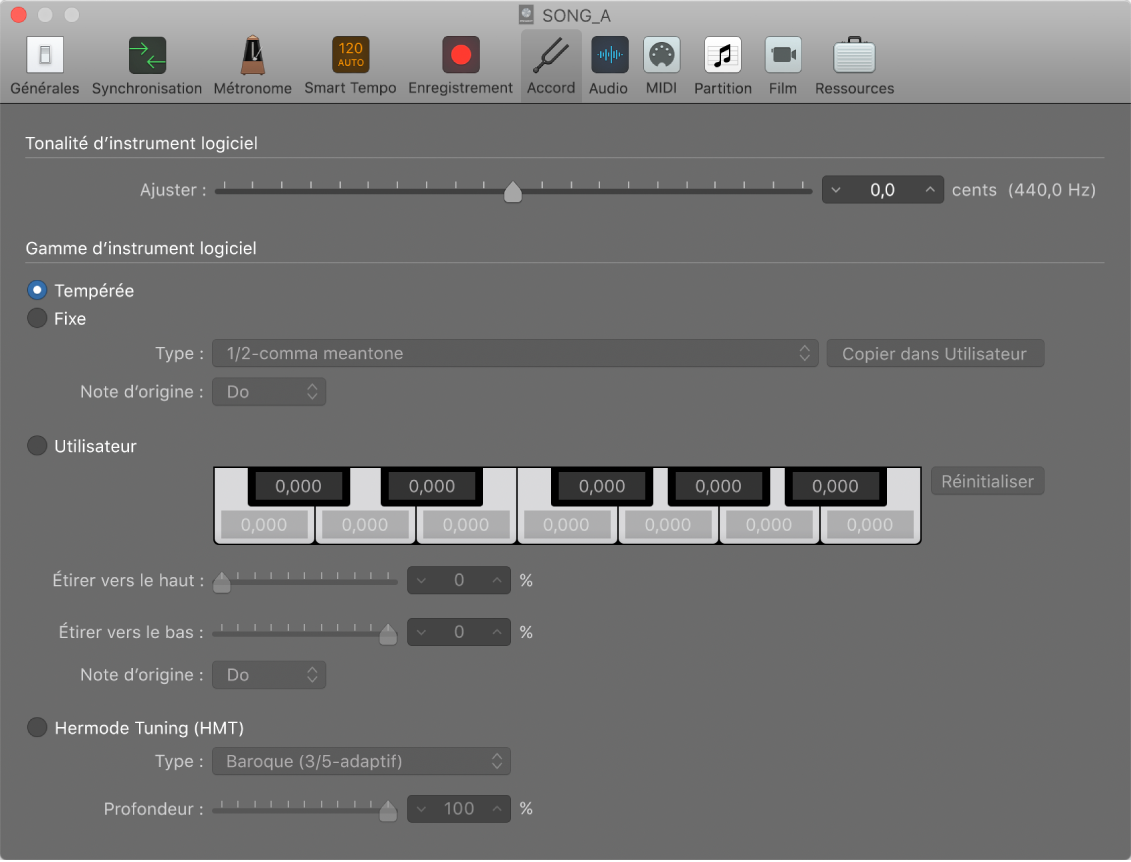Click the Réinitialiser button

(987, 481)
